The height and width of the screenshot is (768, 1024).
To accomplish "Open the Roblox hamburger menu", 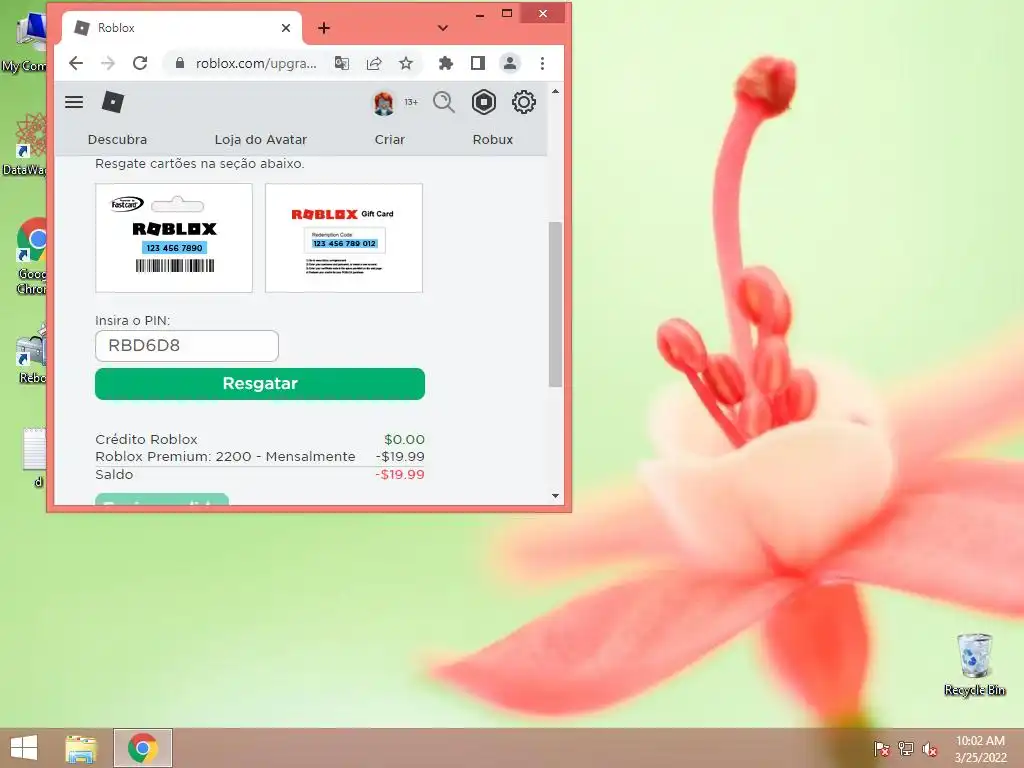I will click(x=74, y=102).
